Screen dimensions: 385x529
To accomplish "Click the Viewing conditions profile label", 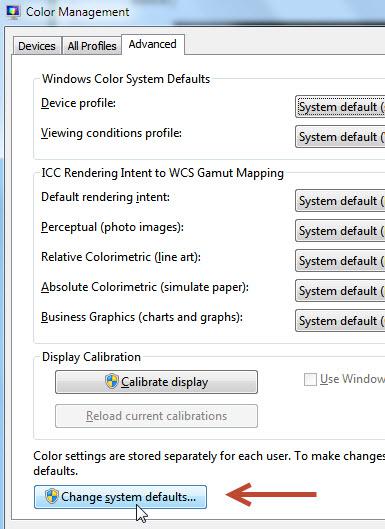I will (111, 134).
